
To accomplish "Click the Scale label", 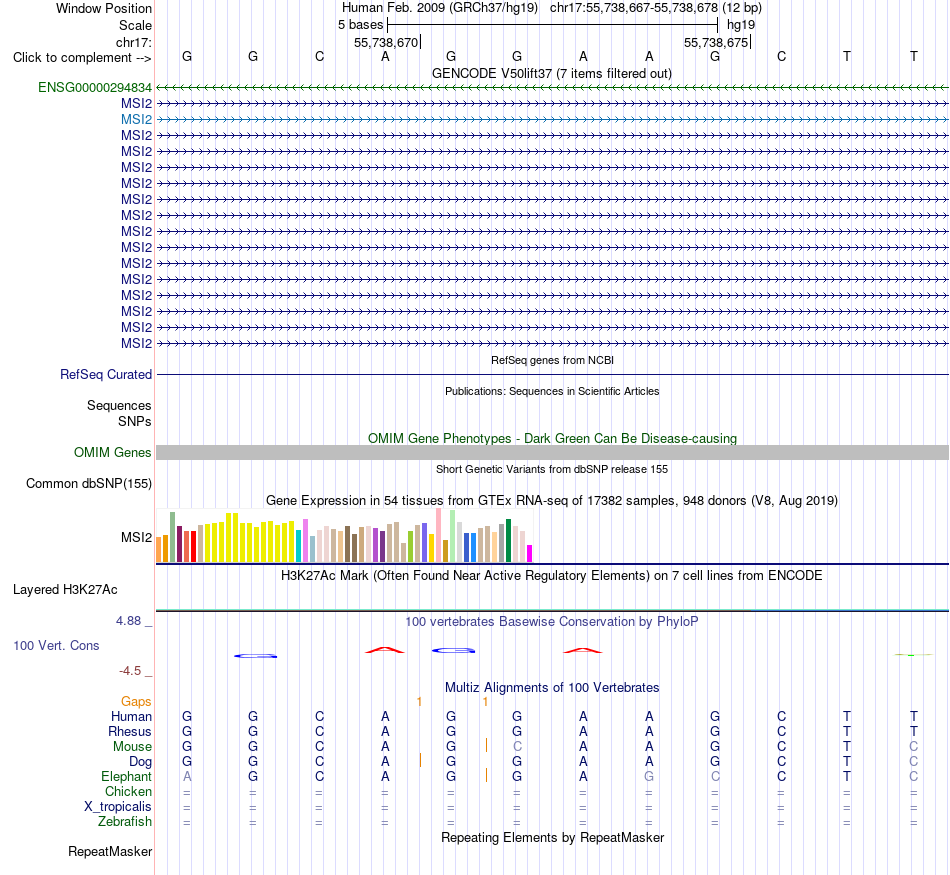I will [x=136, y=25].
